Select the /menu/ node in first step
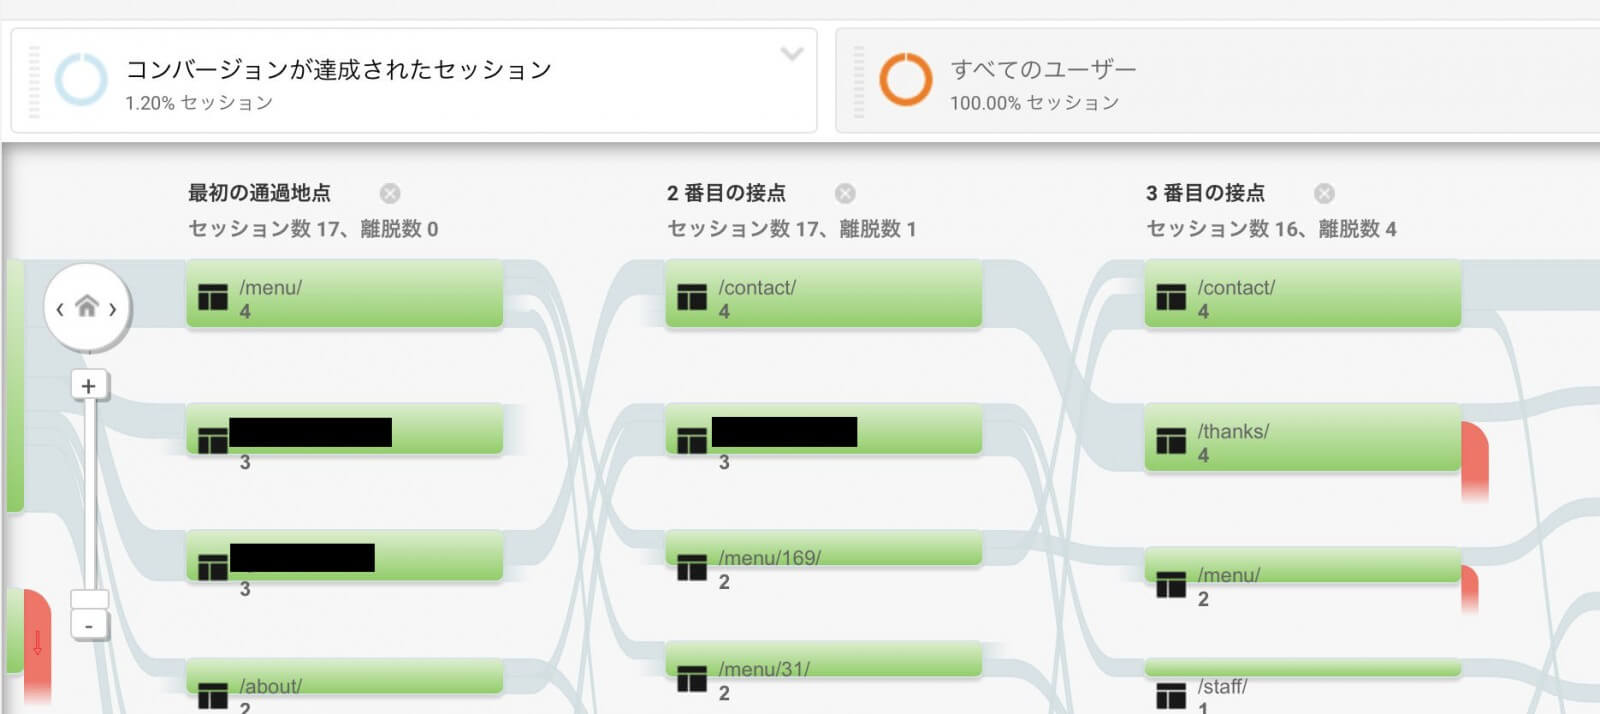The image size is (1600, 714). pyautogui.click(x=344, y=294)
